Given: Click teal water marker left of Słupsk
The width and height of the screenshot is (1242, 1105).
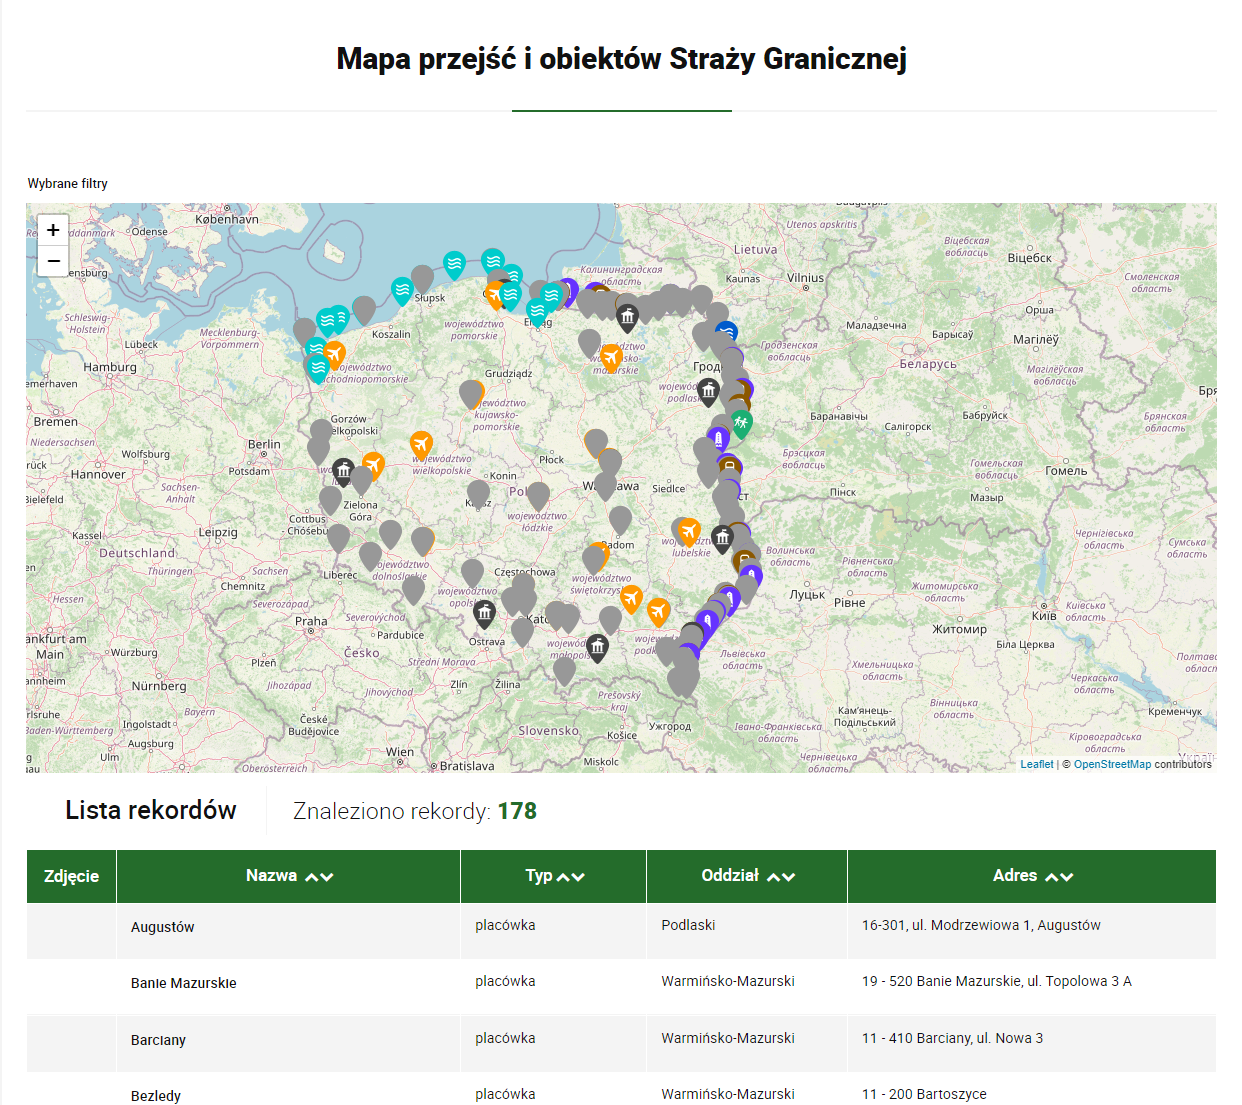Looking at the screenshot, I should coord(402,290).
